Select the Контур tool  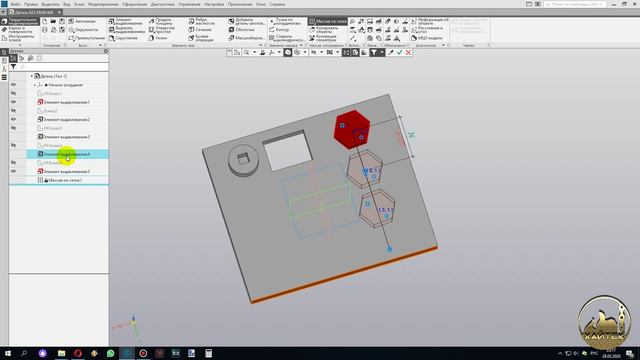(x=279, y=30)
